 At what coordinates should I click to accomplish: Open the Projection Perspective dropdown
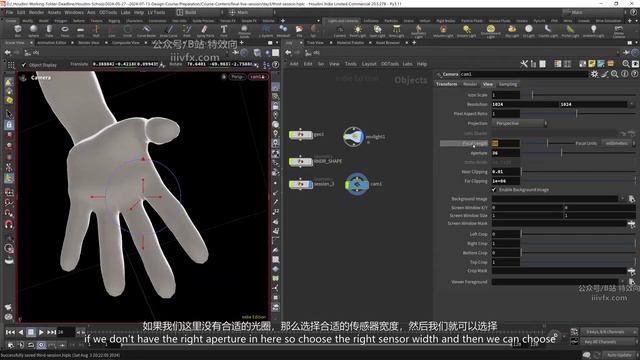pos(519,123)
